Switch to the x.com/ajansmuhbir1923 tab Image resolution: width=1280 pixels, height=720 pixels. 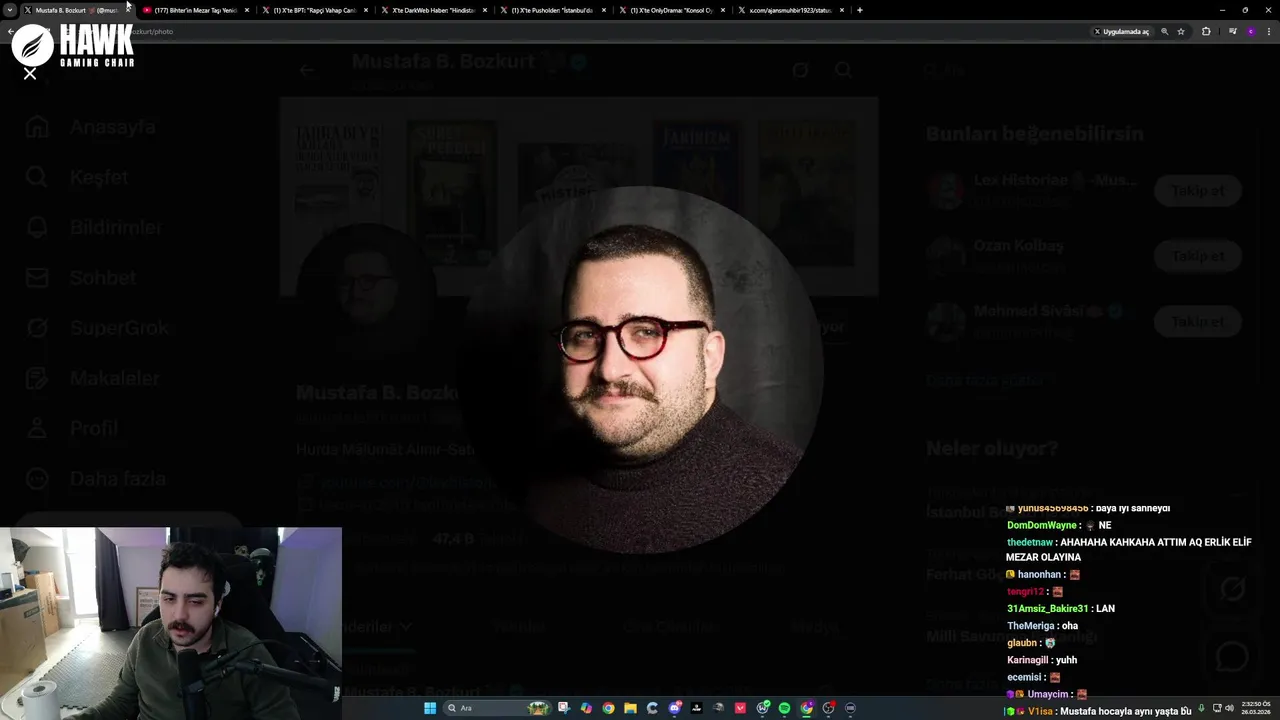coord(790,10)
